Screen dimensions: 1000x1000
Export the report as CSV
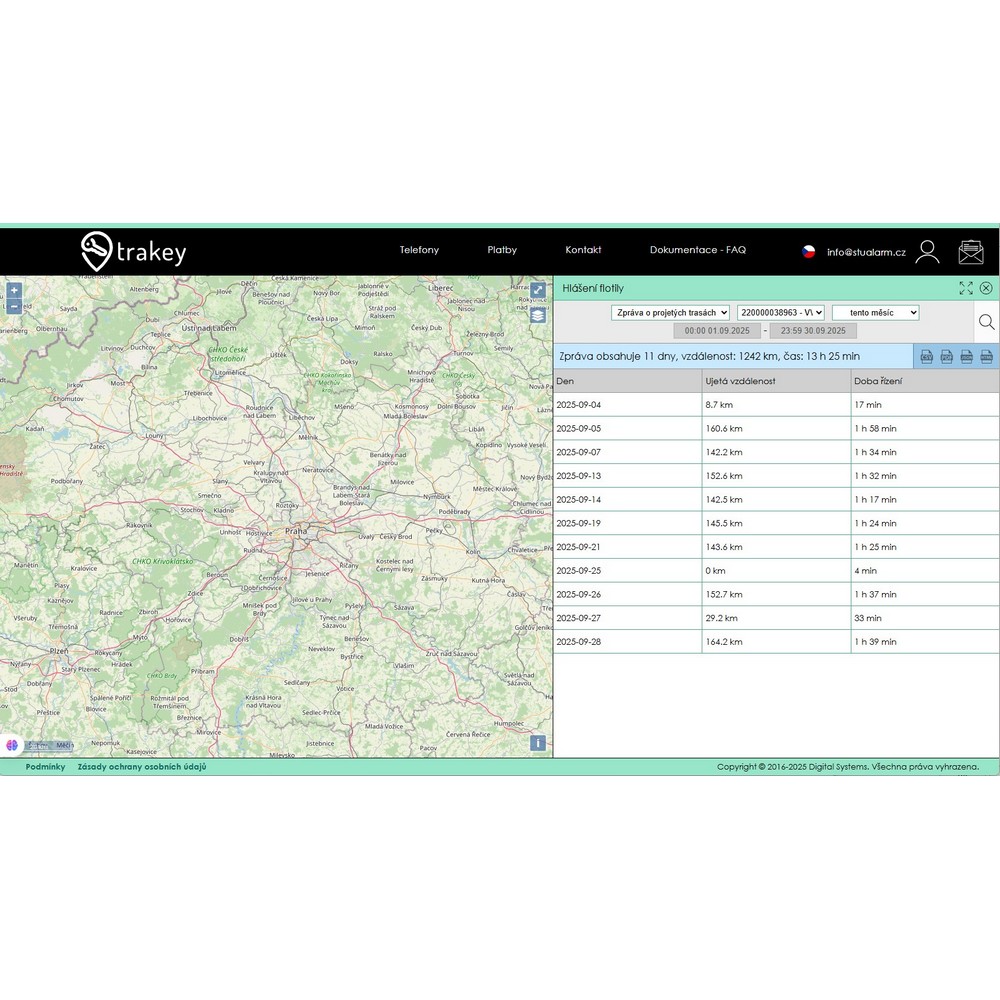[926, 357]
